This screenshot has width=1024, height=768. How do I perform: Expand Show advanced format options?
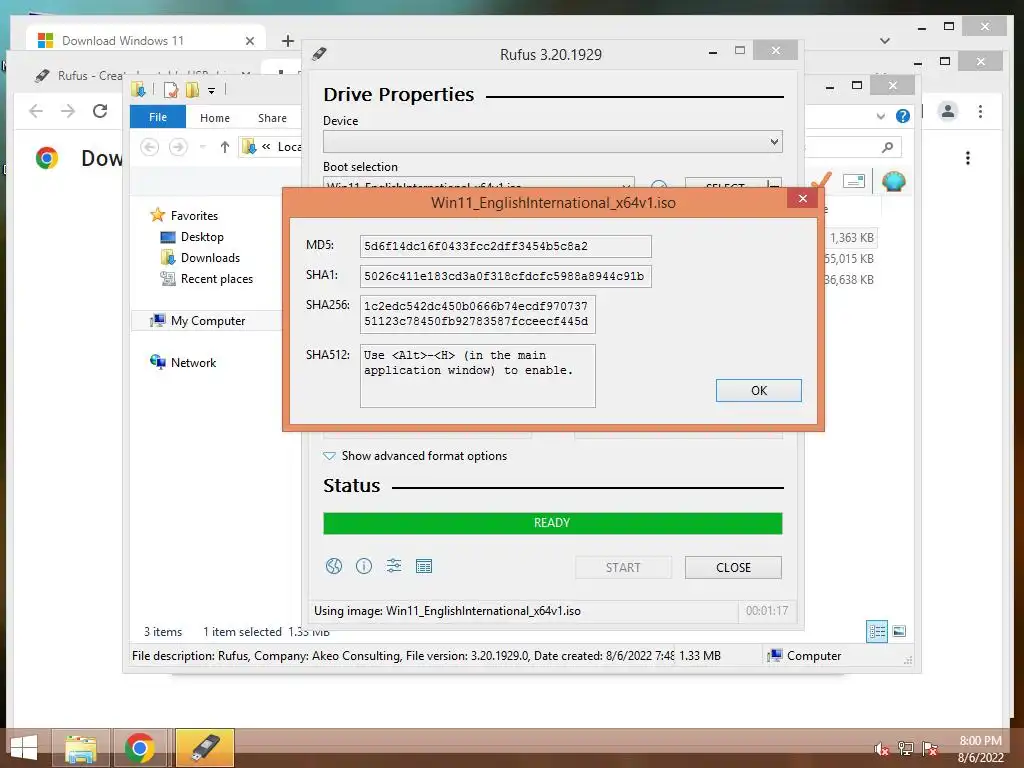[x=415, y=456]
